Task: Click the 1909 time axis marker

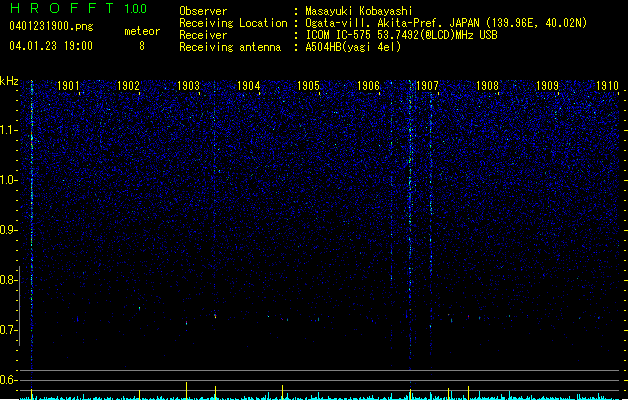Action: pyautogui.click(x=548, y=85)
